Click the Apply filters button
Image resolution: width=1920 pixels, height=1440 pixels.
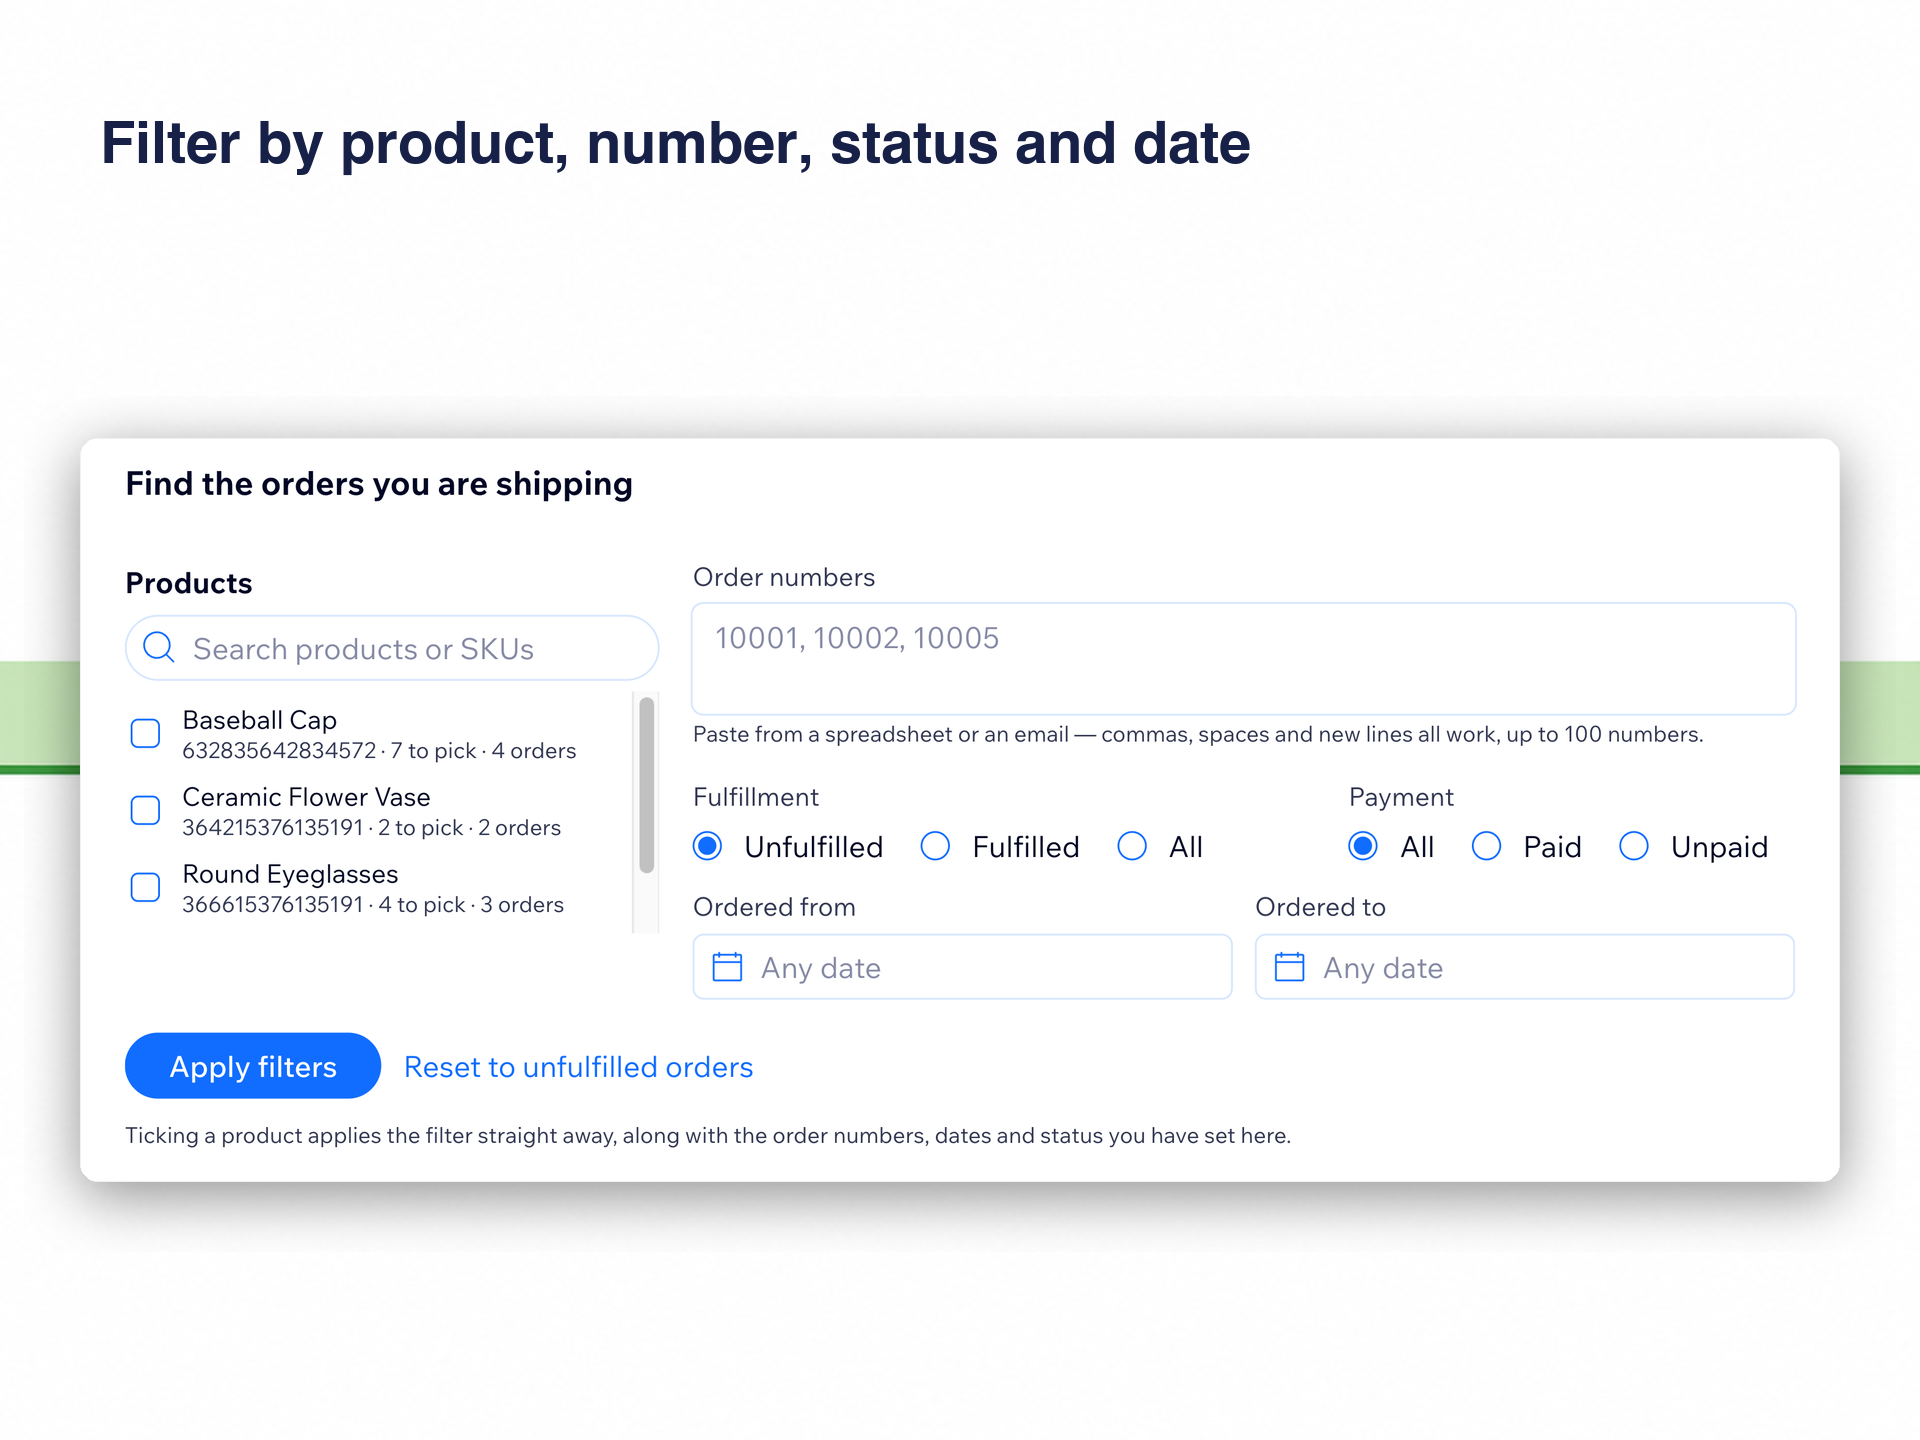pyautogui.click(x=253, y=1066)
